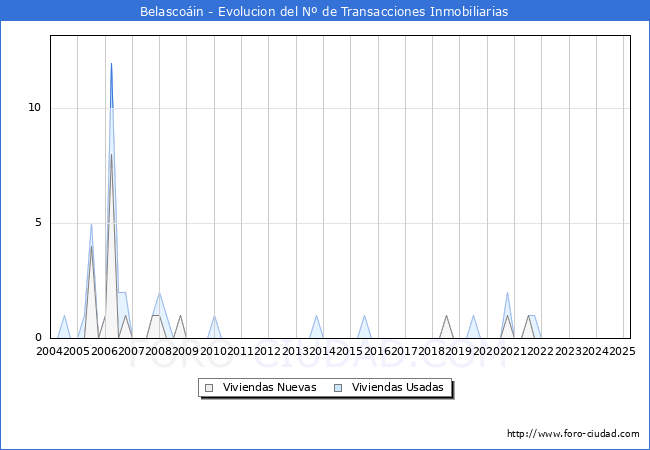
Task: Click the 2014 x-axis label
Action: [x=323, y=351]
